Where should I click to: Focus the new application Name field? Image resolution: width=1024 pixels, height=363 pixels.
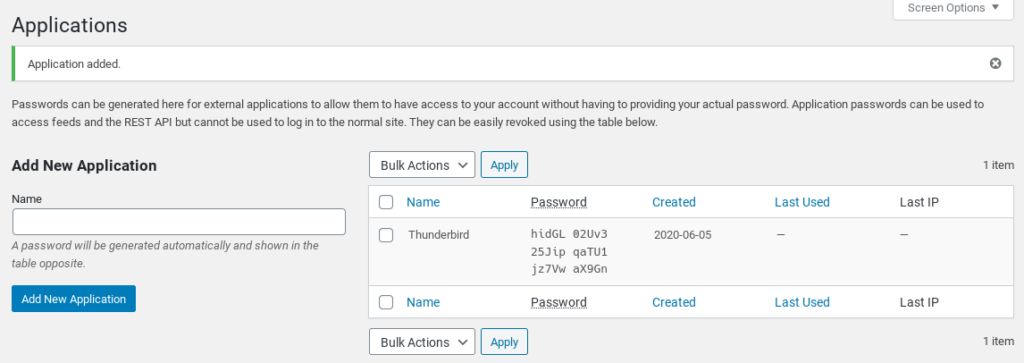coord(179,222)
